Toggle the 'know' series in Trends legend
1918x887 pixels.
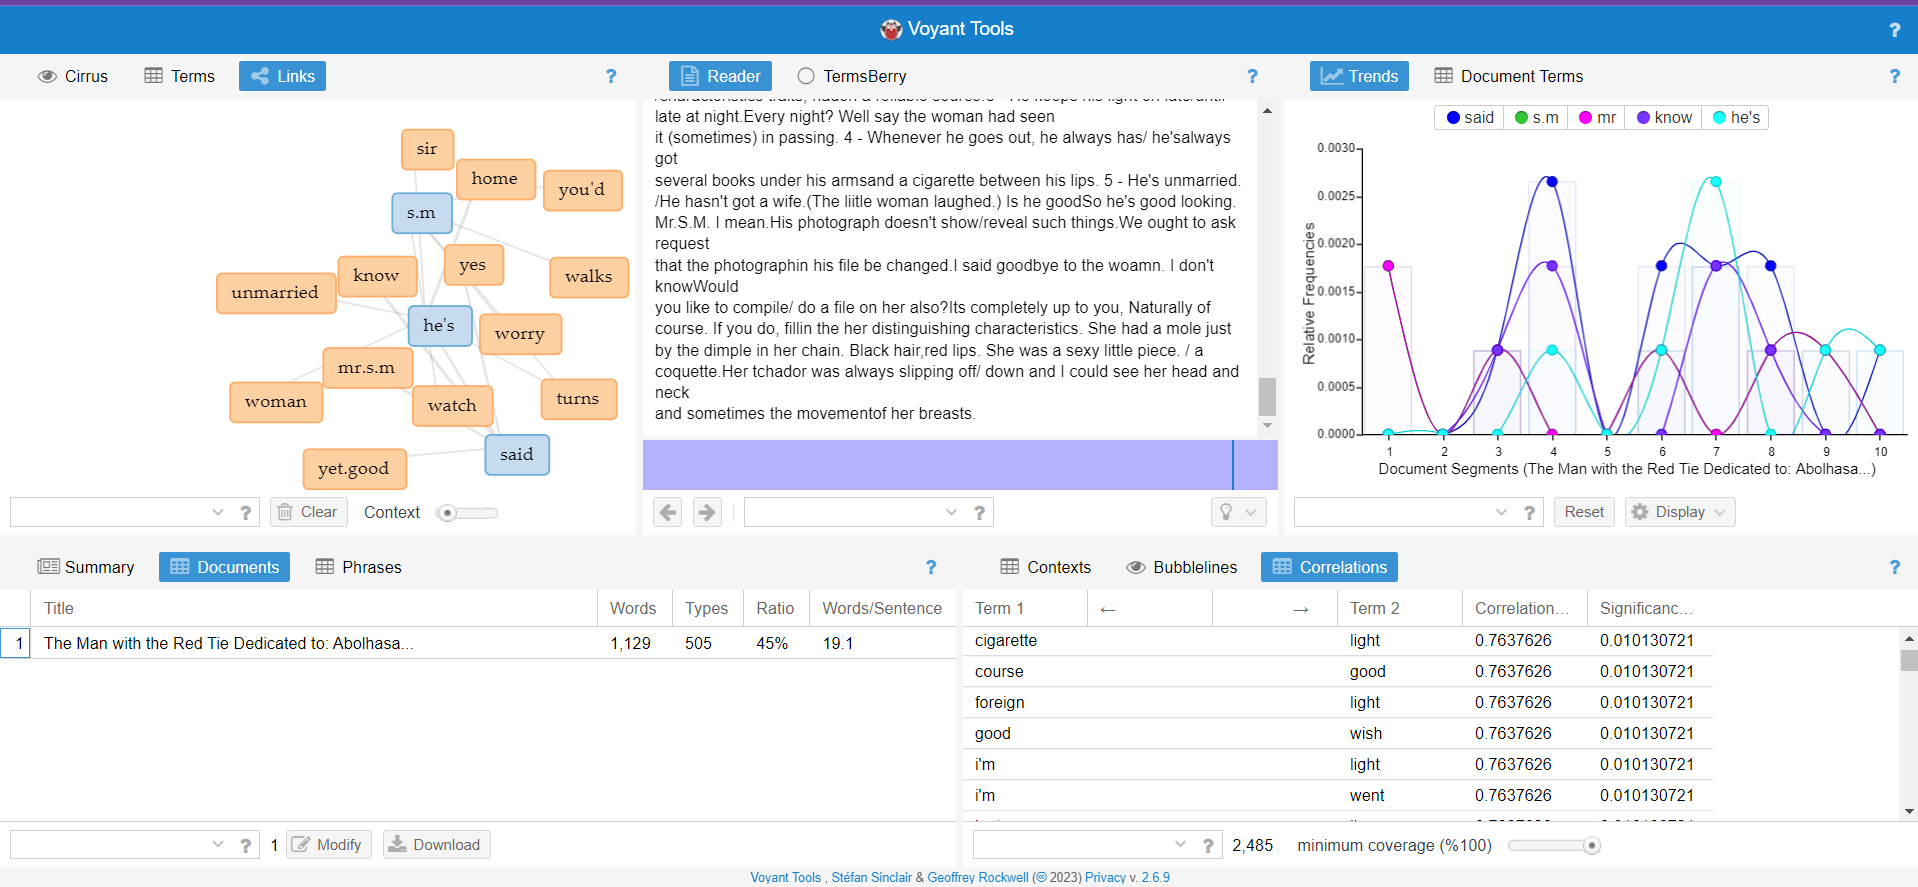[x=1664, y=118]
